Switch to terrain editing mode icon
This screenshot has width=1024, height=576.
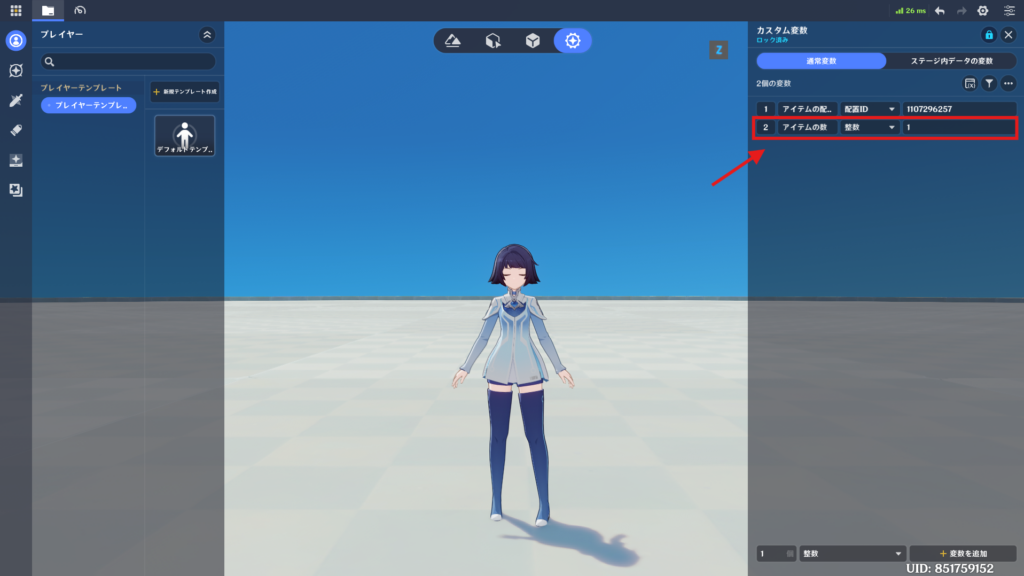(x=453, y=40)
